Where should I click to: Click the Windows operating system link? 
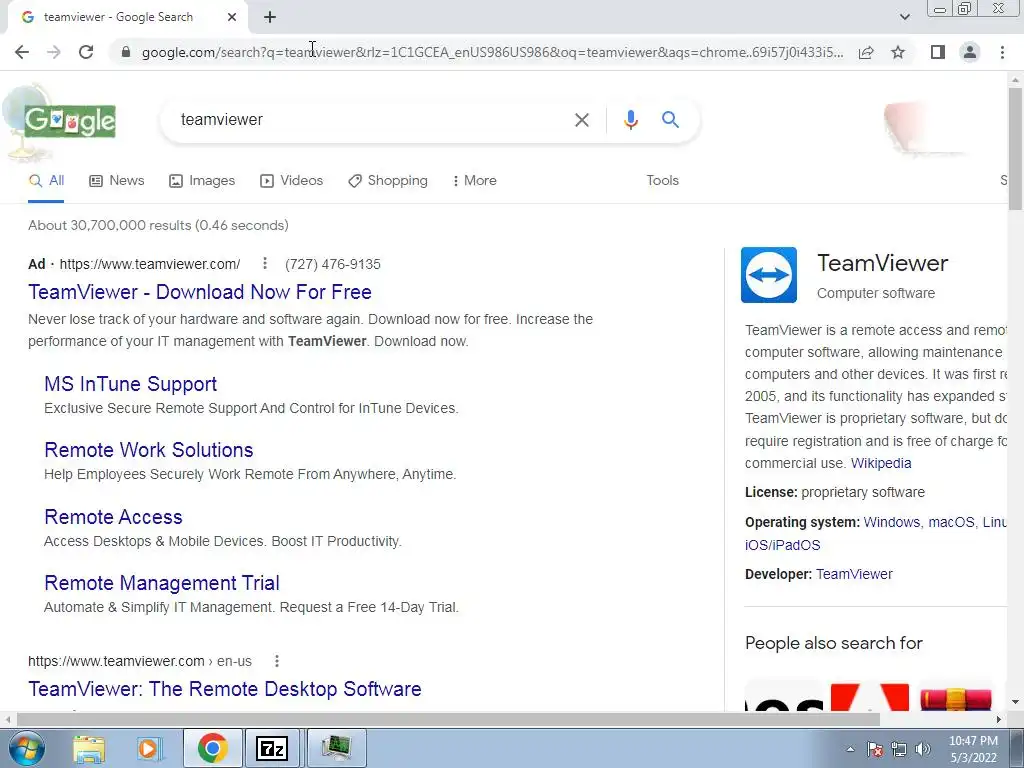pyautogui.click(x=891, y=522)
